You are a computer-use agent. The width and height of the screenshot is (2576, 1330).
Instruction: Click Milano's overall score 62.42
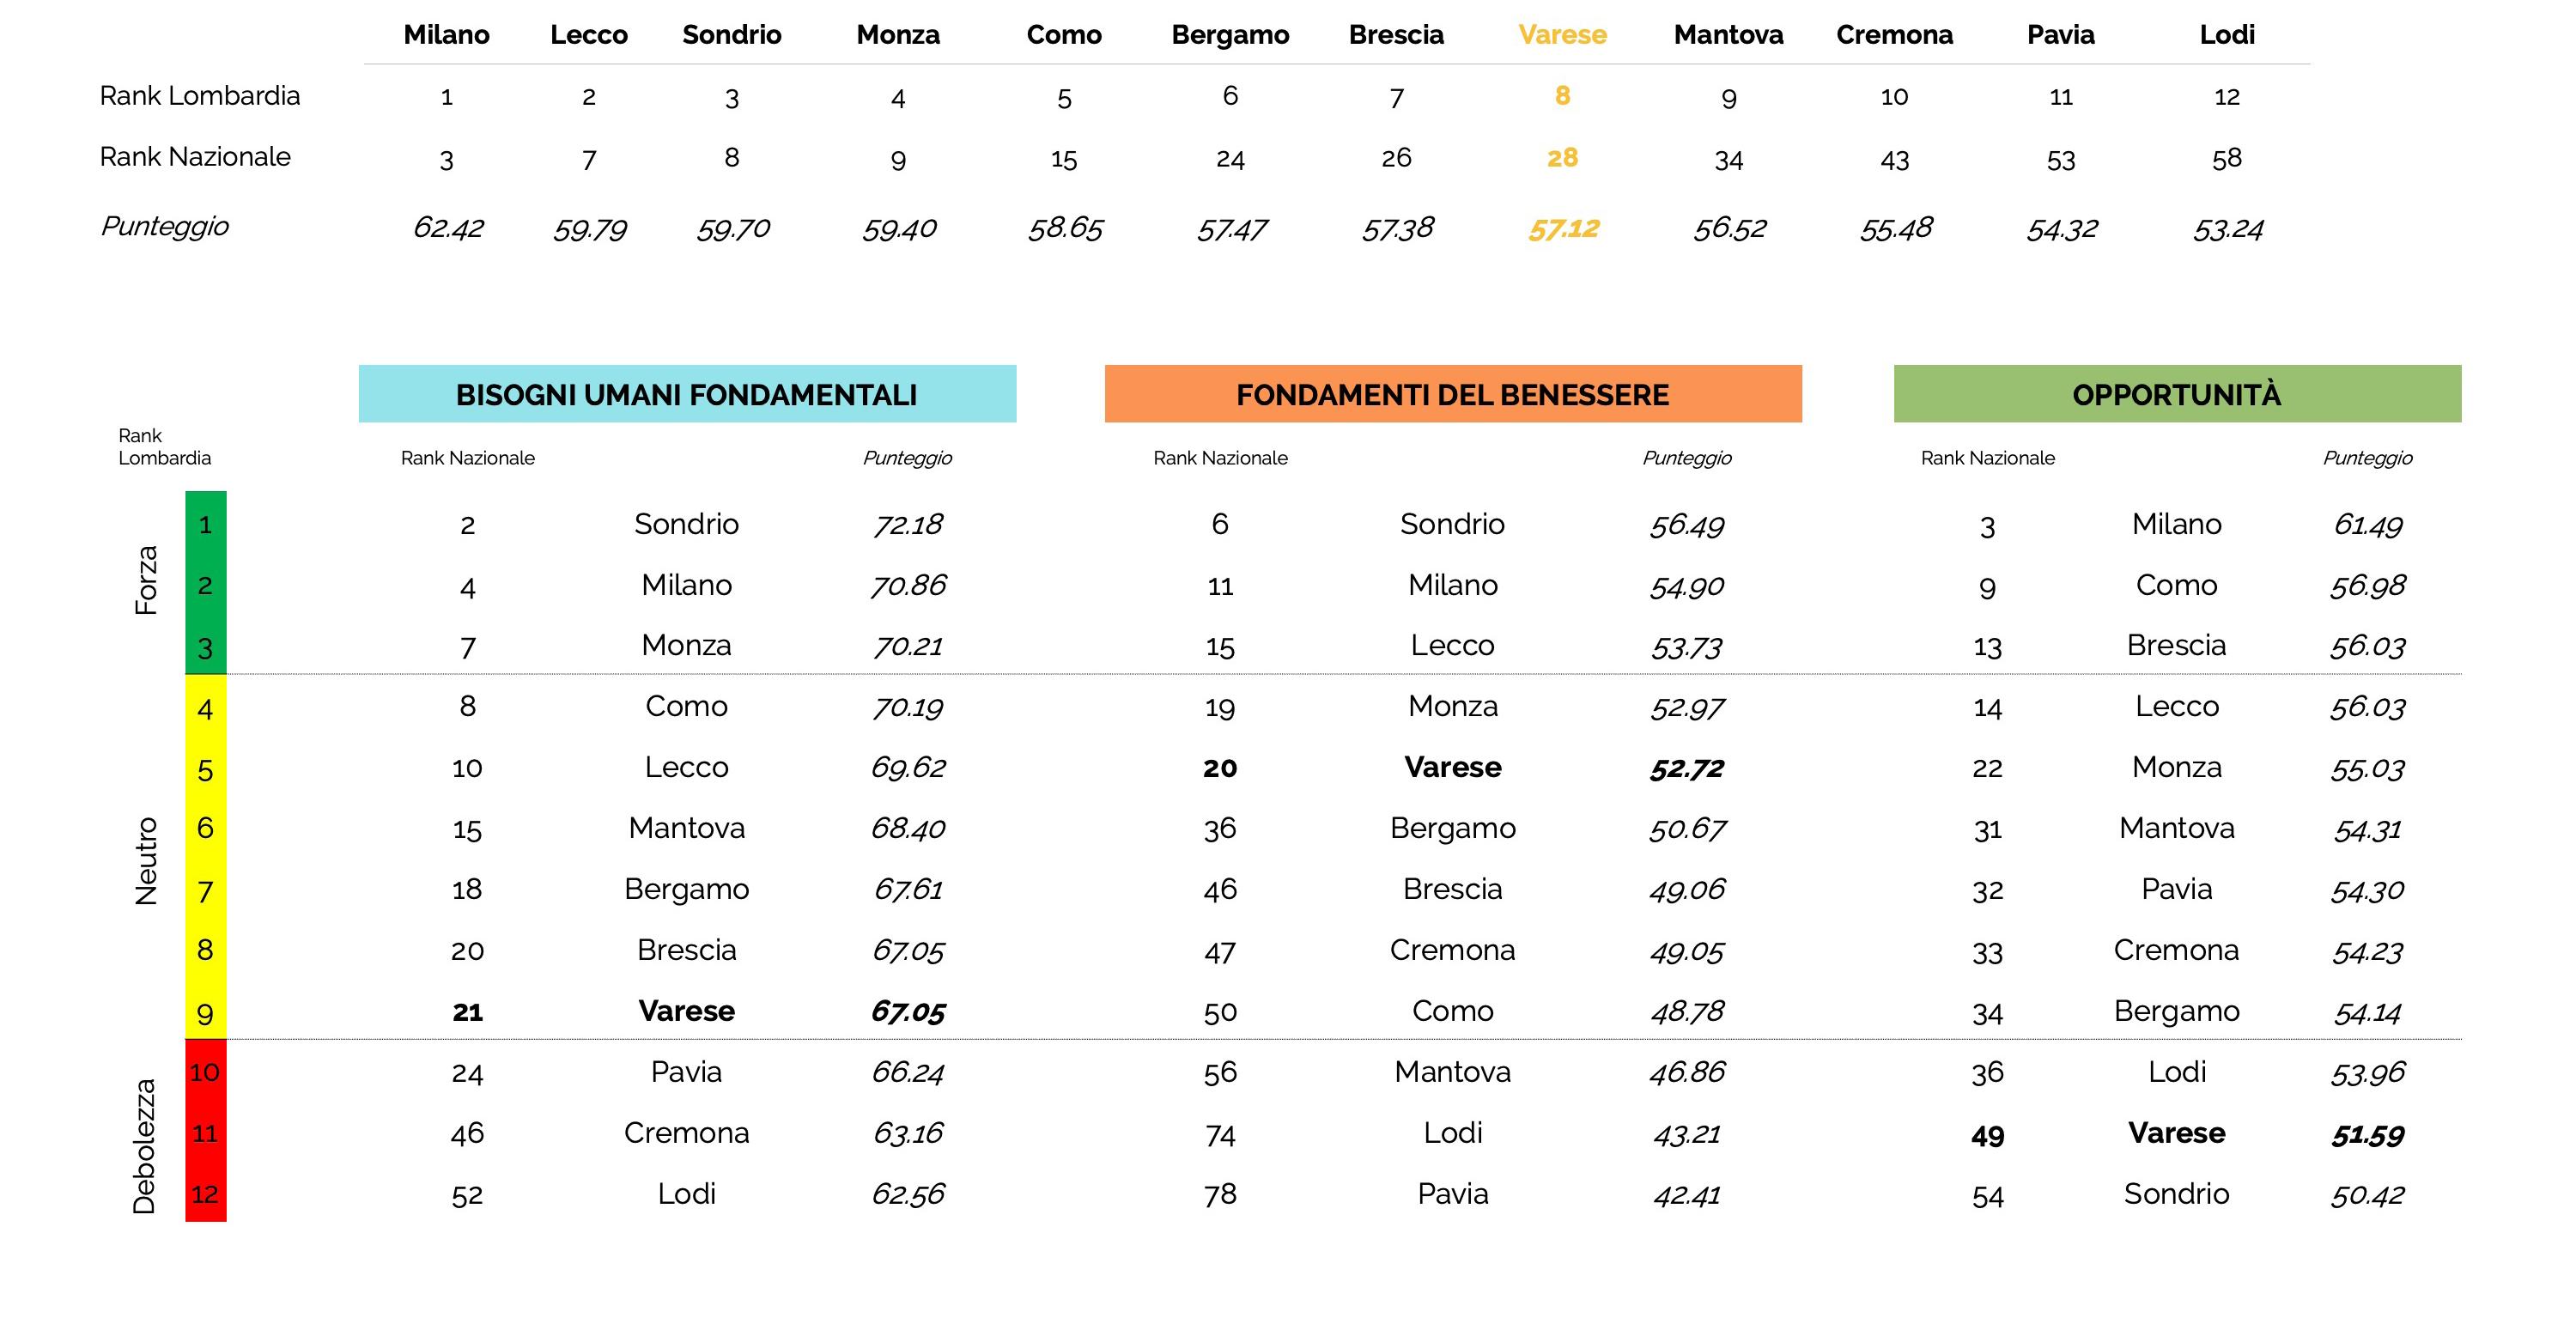448,229
